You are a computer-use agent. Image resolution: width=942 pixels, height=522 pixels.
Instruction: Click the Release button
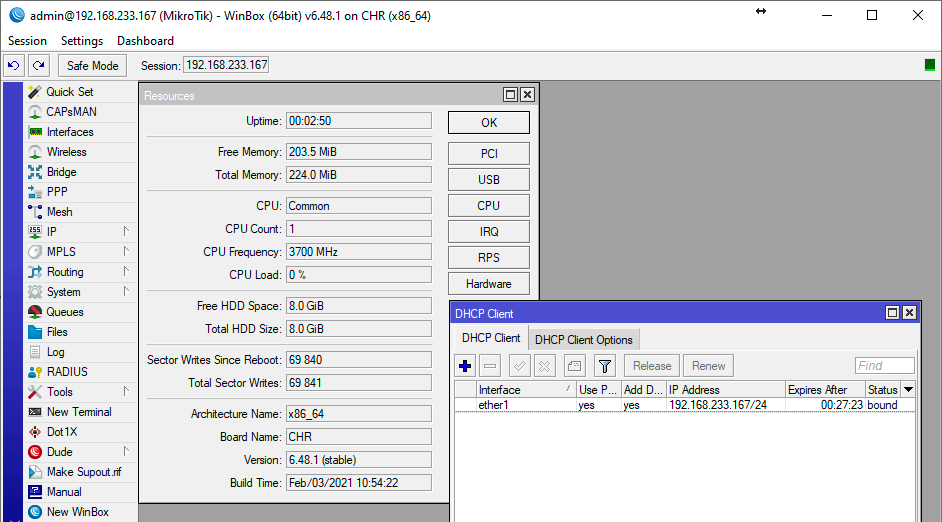[x=652, y=366]
